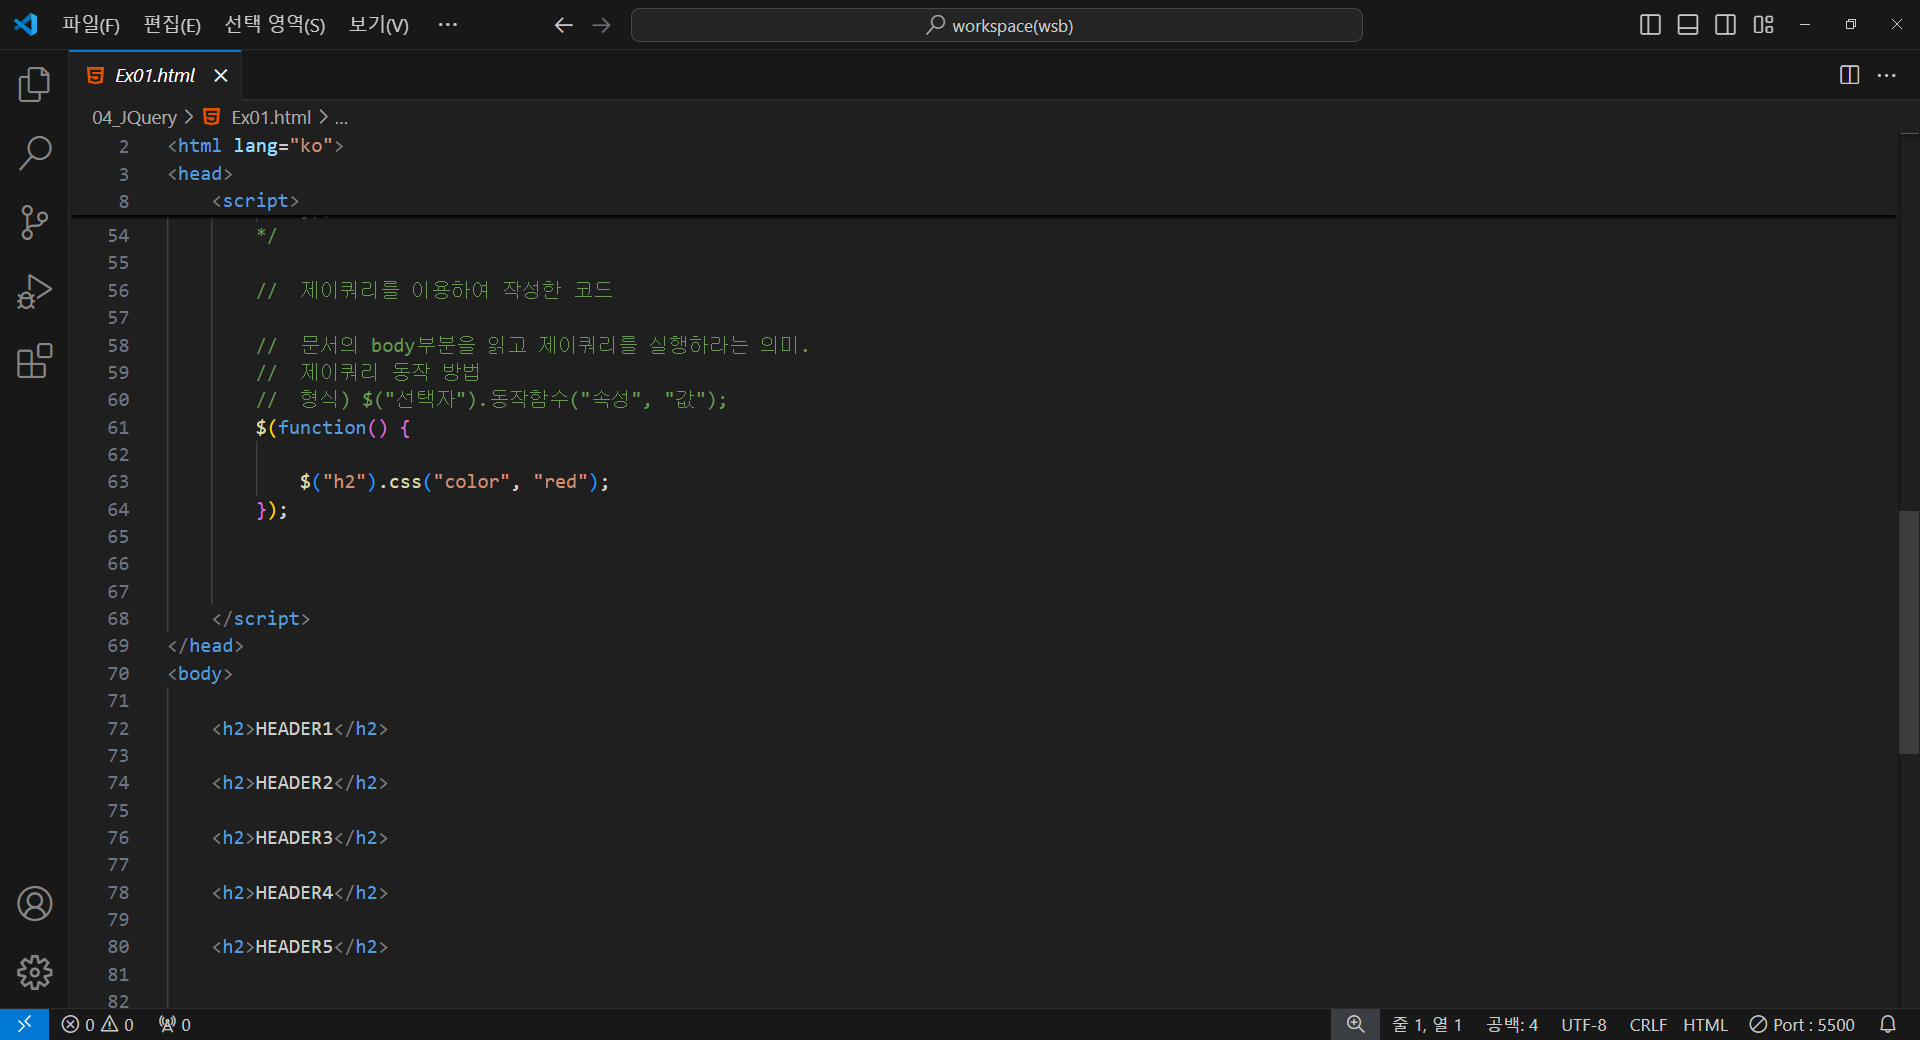
Task: Change the CRLF end of line sequence
Action: pyautogui.click(x=1648, y=1024)
